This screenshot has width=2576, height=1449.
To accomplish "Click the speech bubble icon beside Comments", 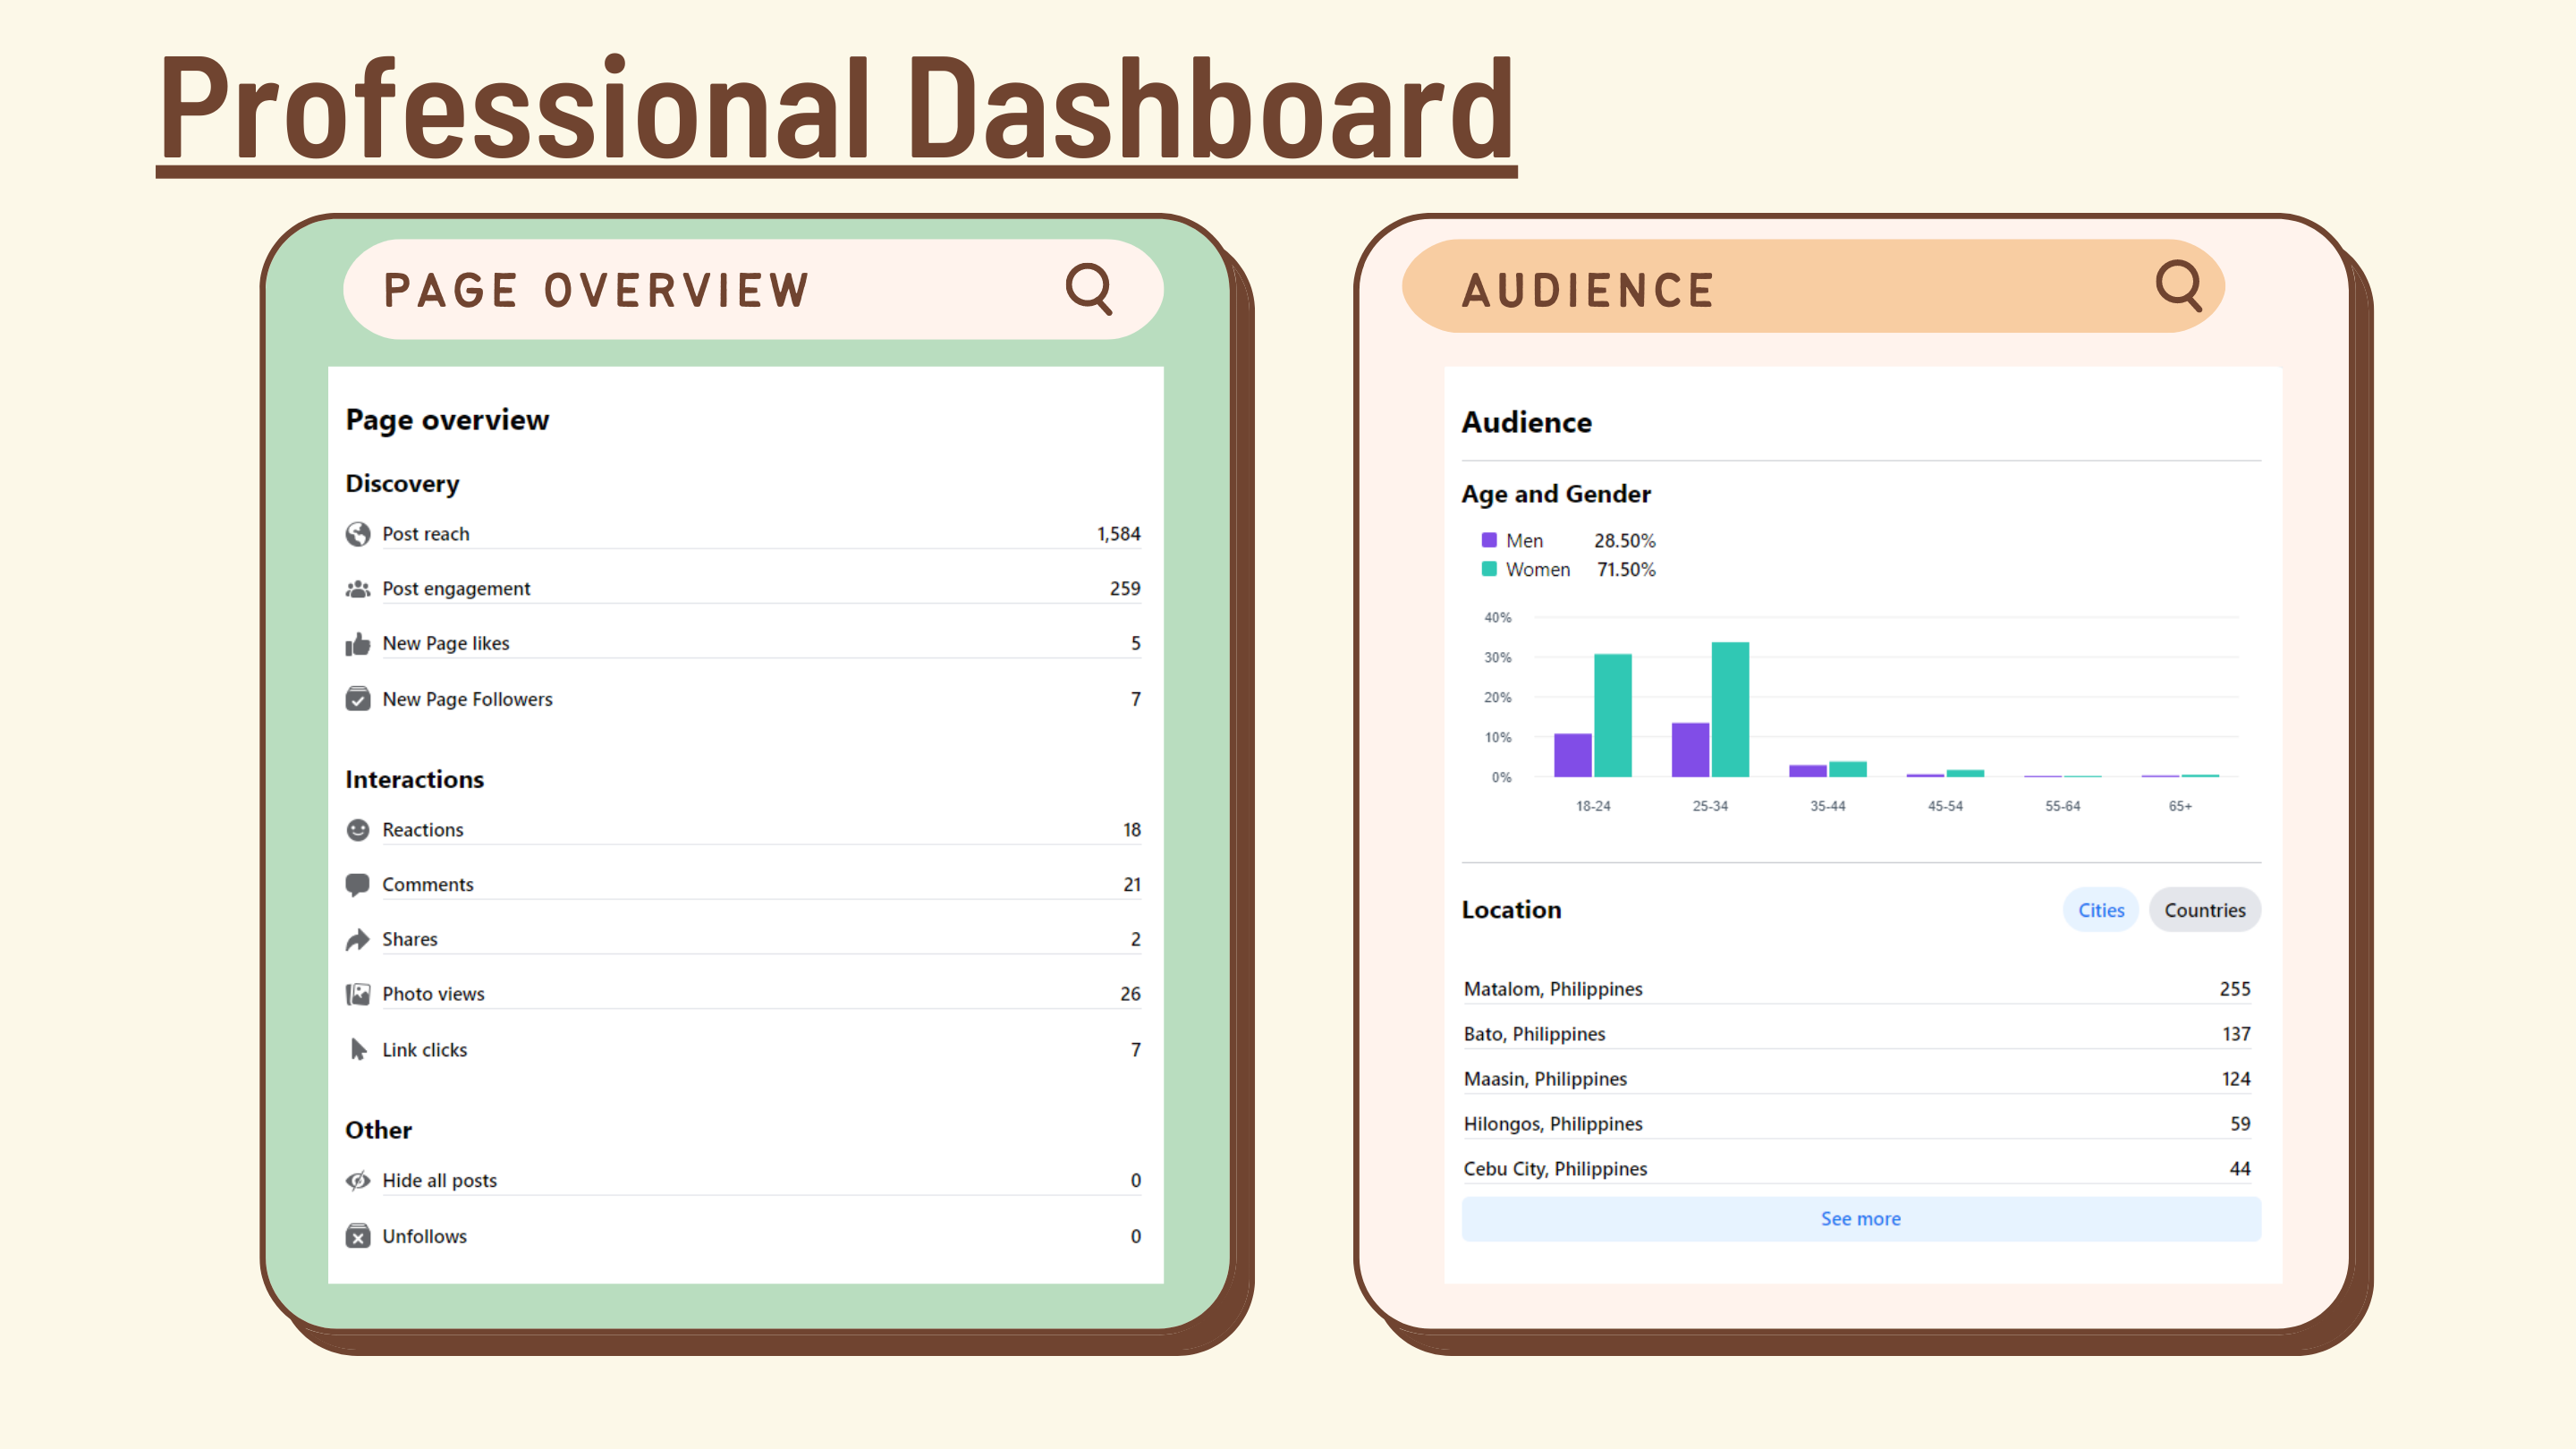I will pos(358,885).
